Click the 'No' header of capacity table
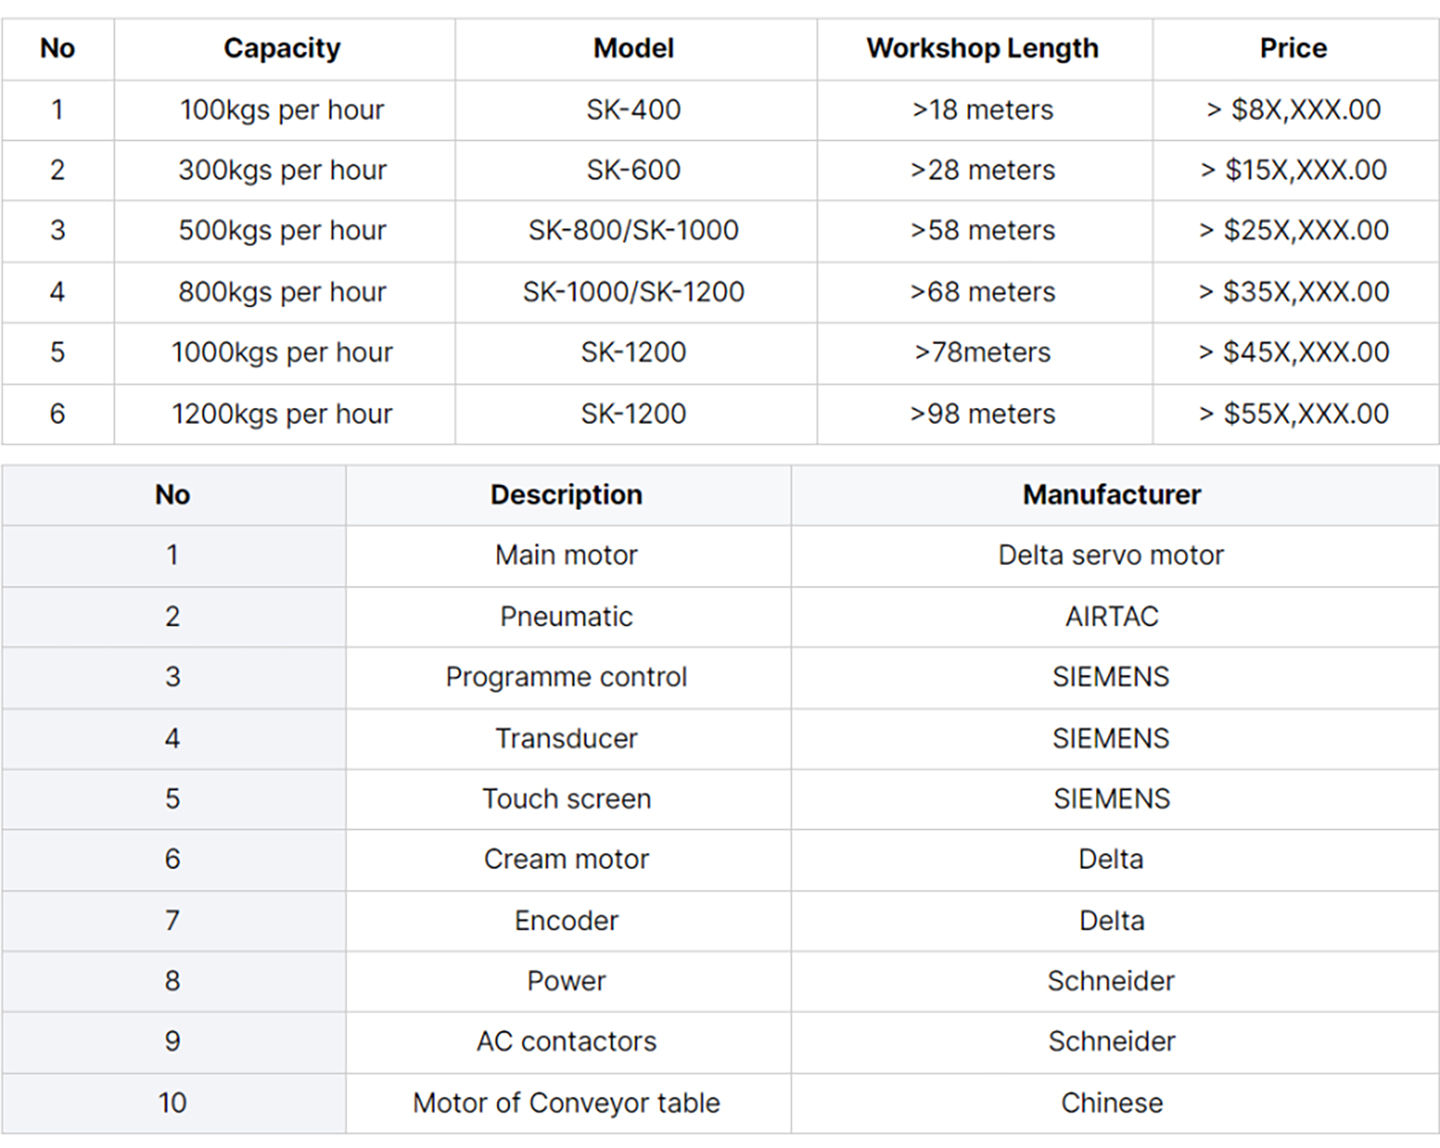 [58, 48]
